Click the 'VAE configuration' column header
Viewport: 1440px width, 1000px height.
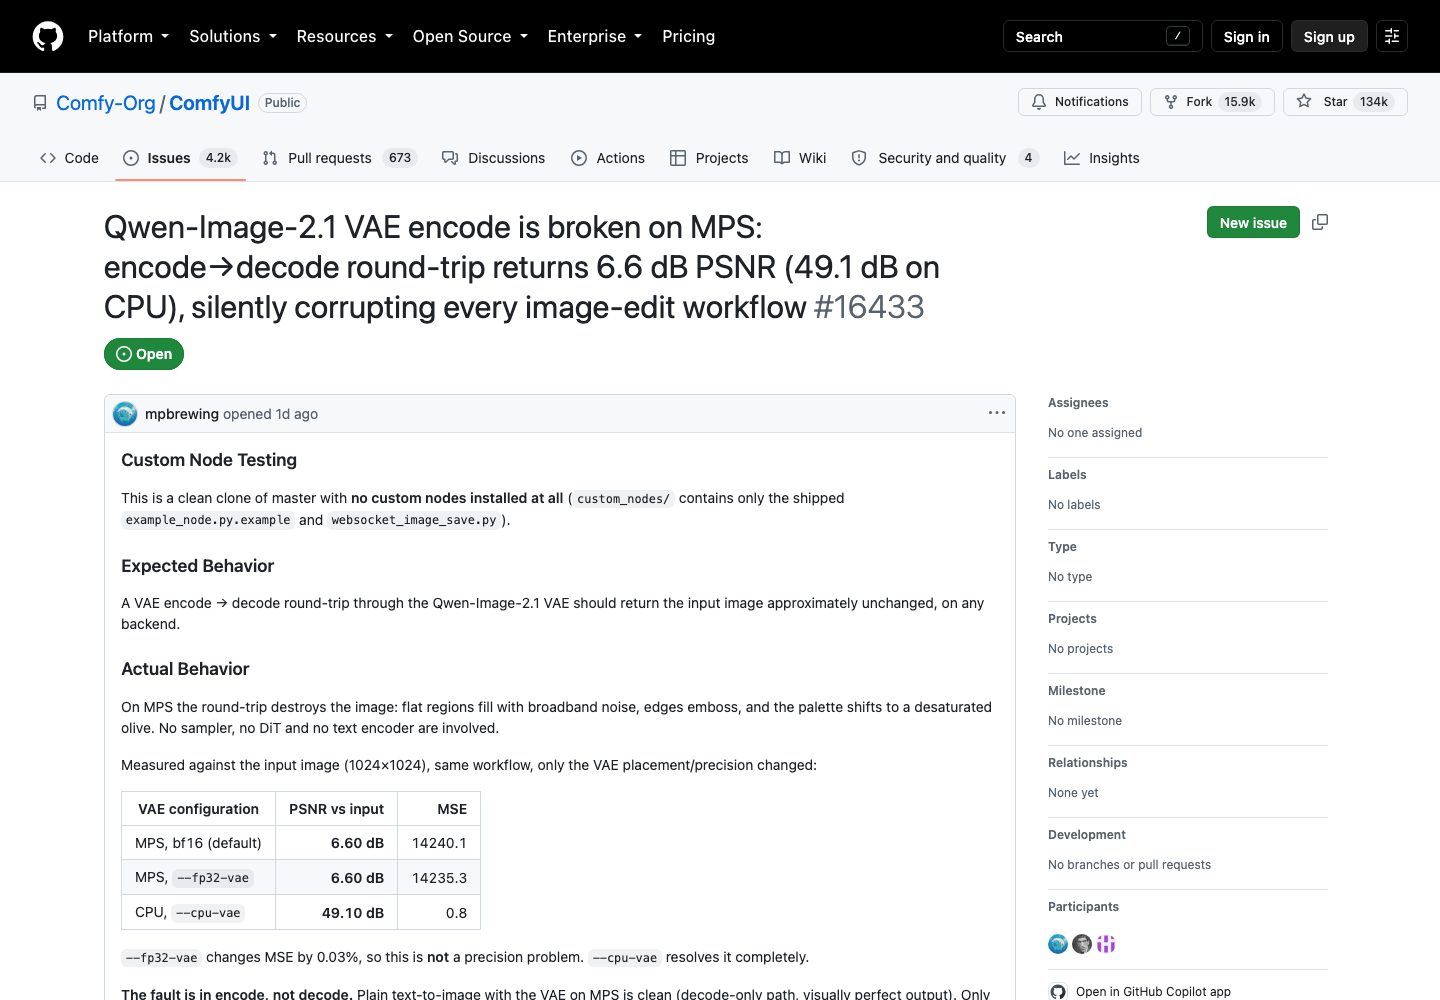(x=198, y=809)
